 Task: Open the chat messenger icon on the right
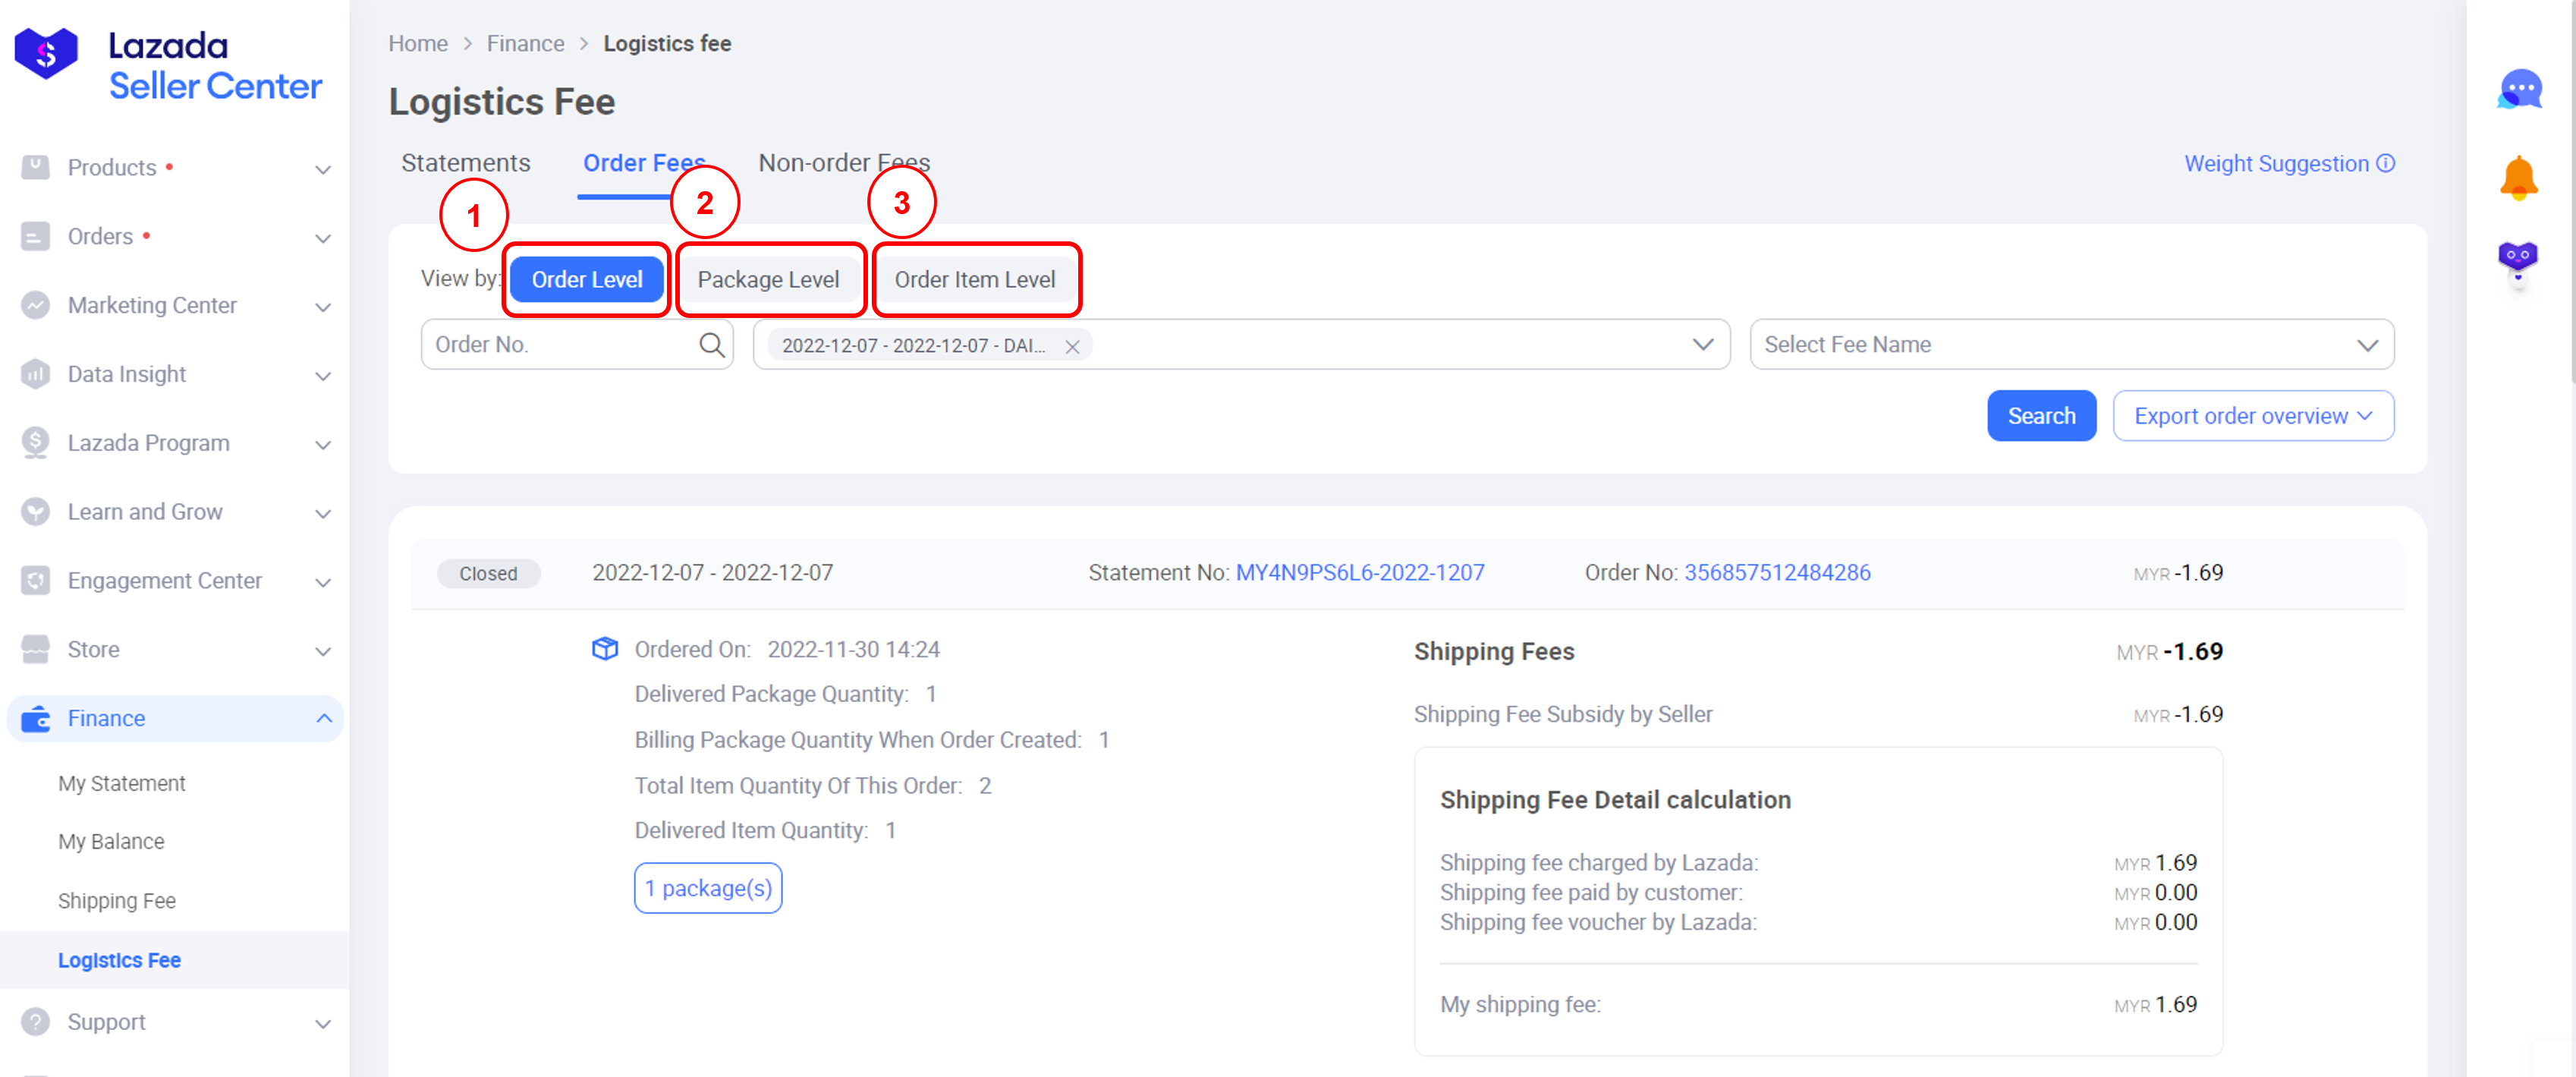pyautogui.click(x=2521, y=89)
